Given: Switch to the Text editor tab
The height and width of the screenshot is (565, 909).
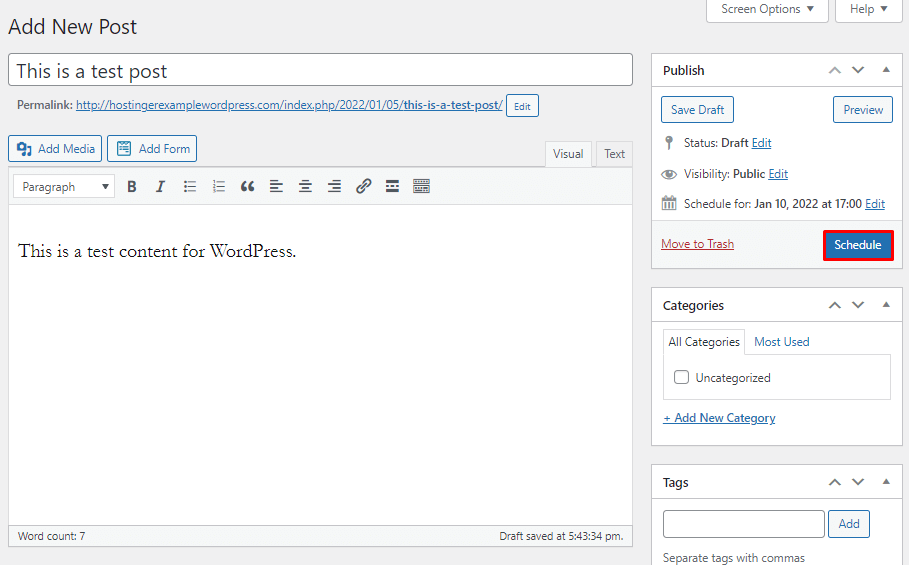Looking at the screenshot, I should (614, 154).
